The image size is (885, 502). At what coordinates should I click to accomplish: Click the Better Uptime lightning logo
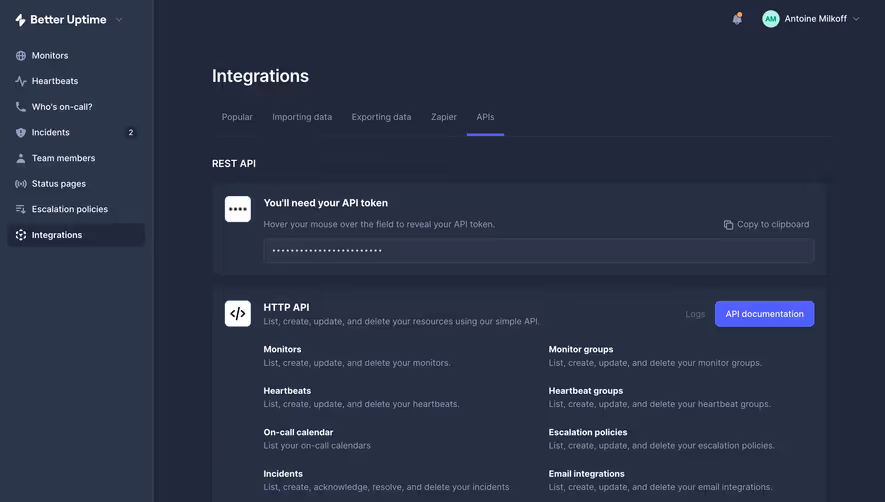(20, 20)
